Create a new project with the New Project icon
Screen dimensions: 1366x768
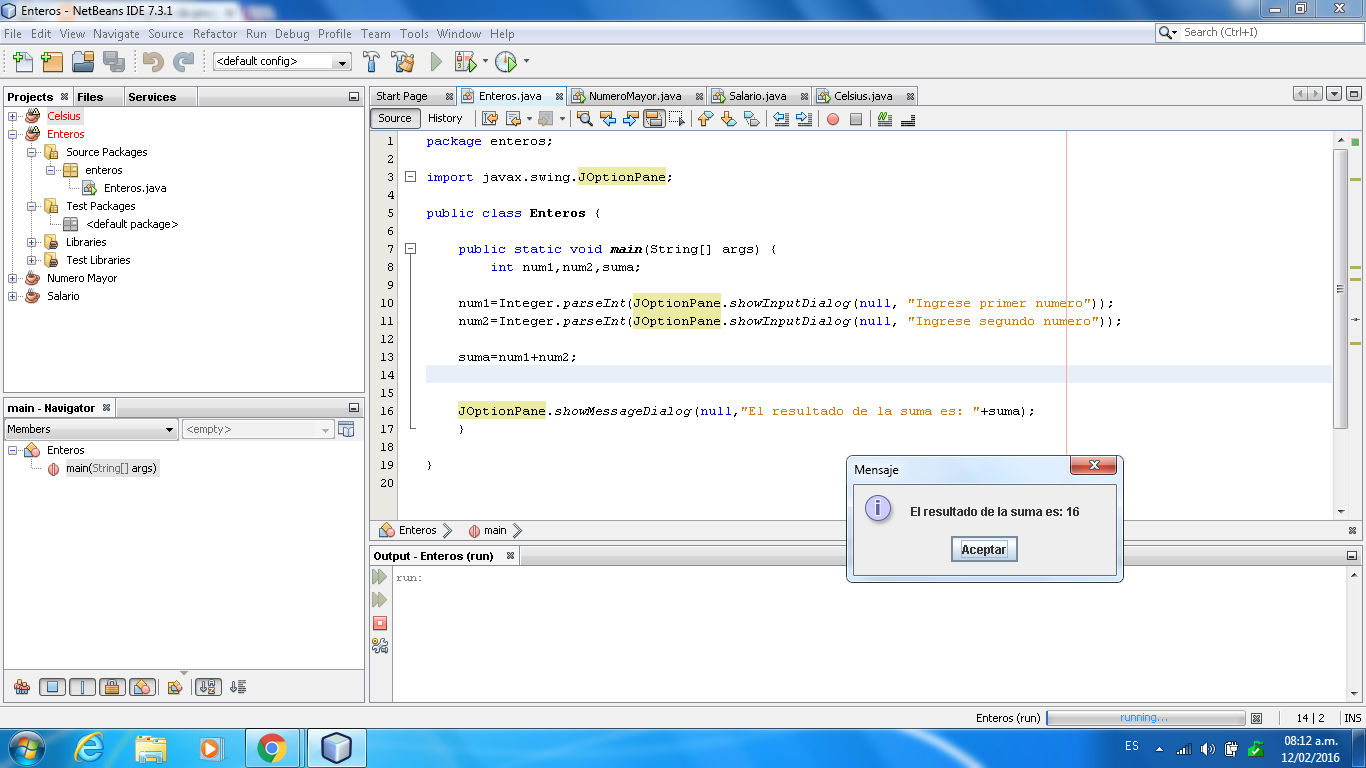(x=52, y=61)
